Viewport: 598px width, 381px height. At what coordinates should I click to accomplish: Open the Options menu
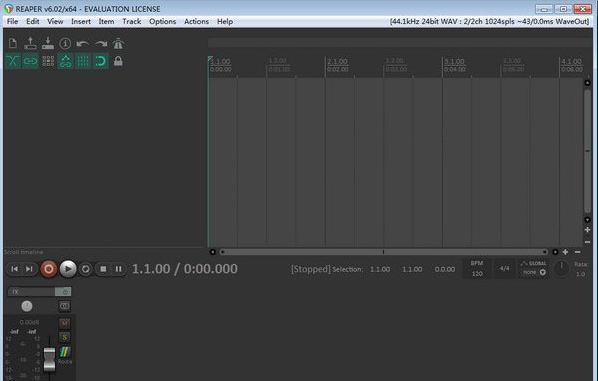click(162, 21)
